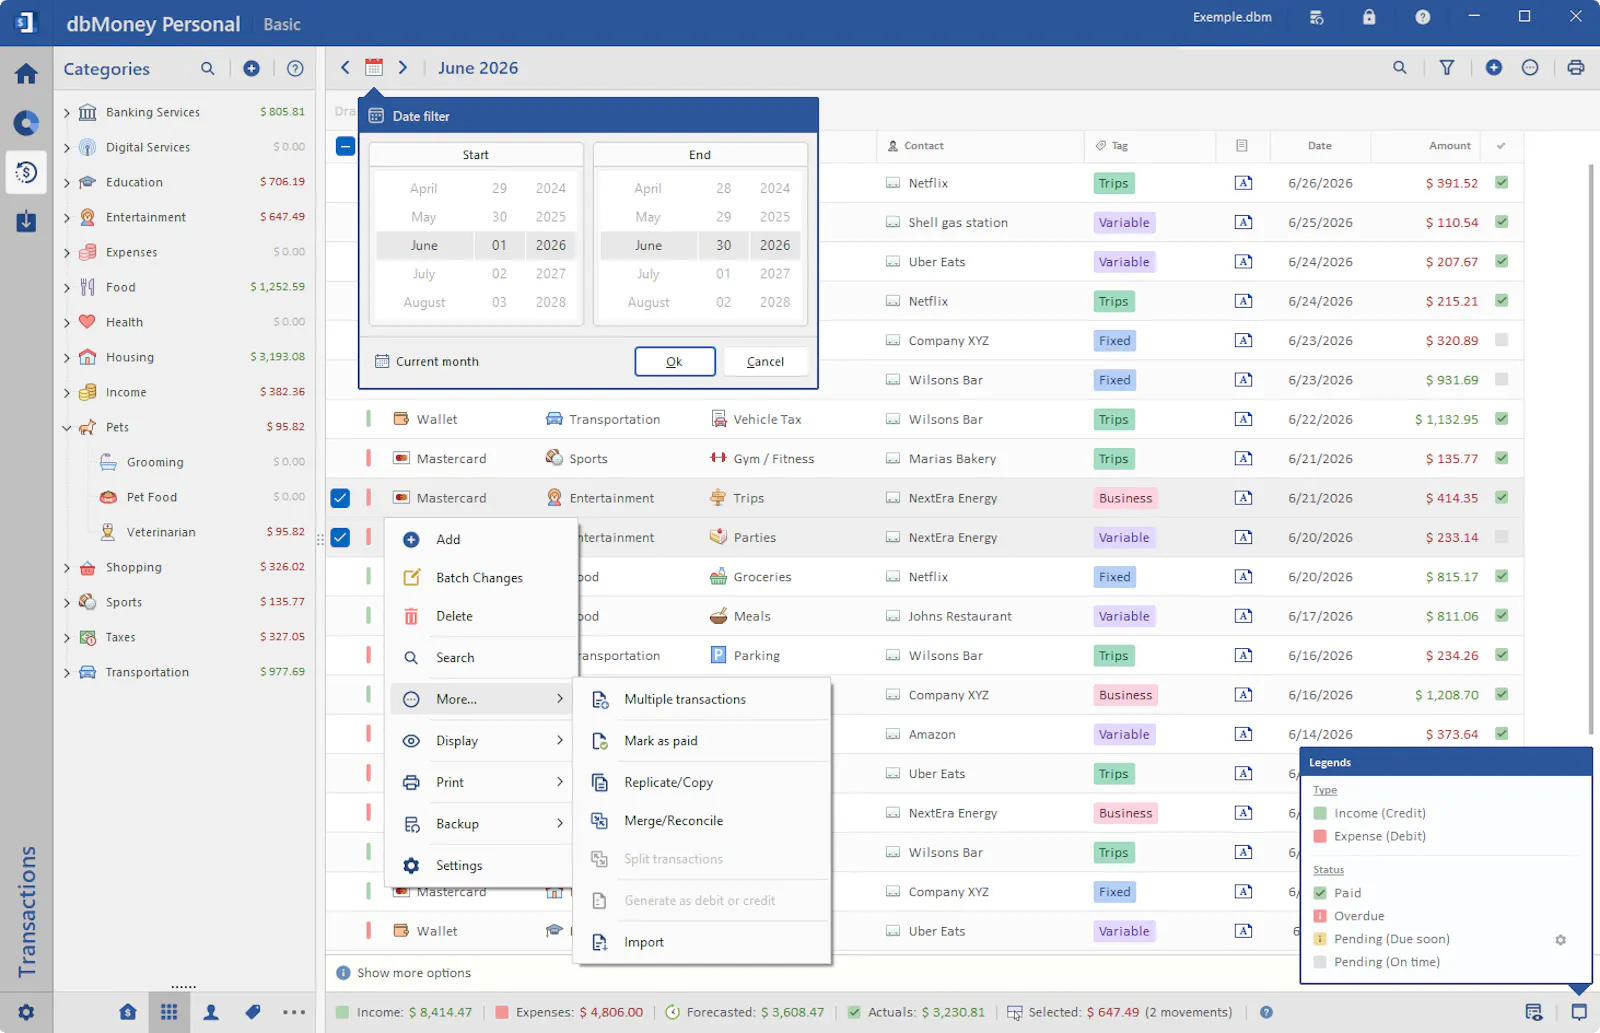1600x1033 pixels.
Task: Toggle paid checkbox for Wilsons Bar $931.69
Action: click(x=1501, y=379)
